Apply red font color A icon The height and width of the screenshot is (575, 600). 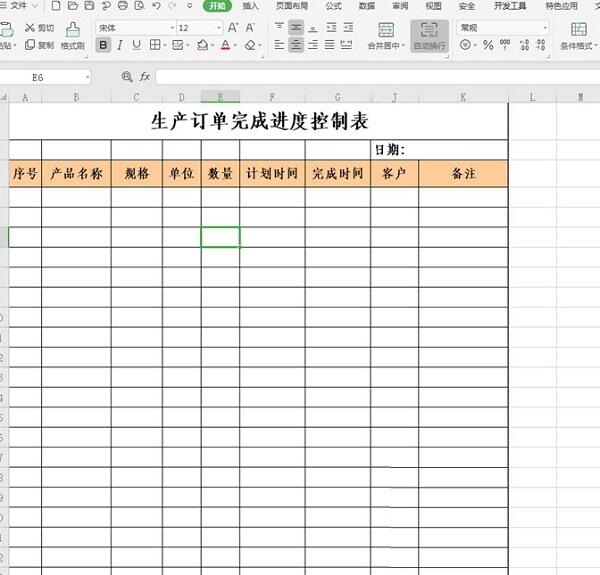226,45
